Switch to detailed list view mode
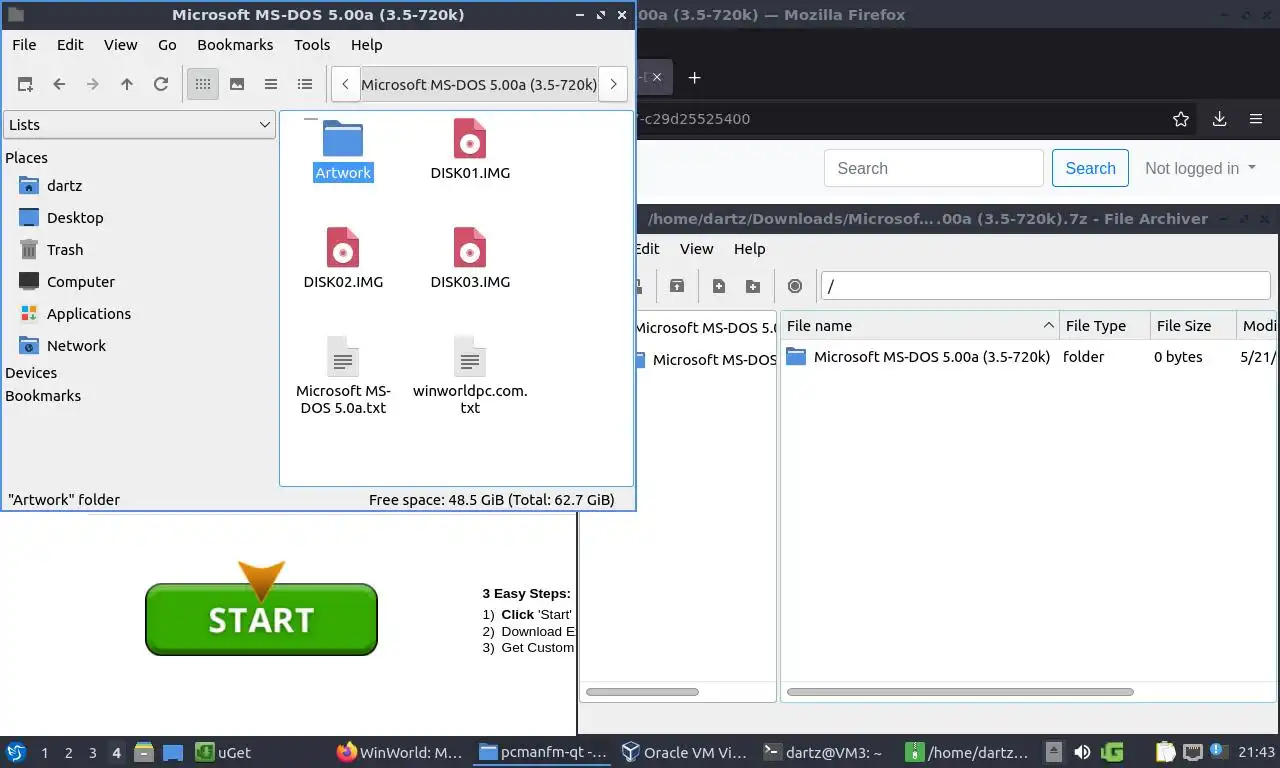 pyautogui.click(x=305, y=85)
